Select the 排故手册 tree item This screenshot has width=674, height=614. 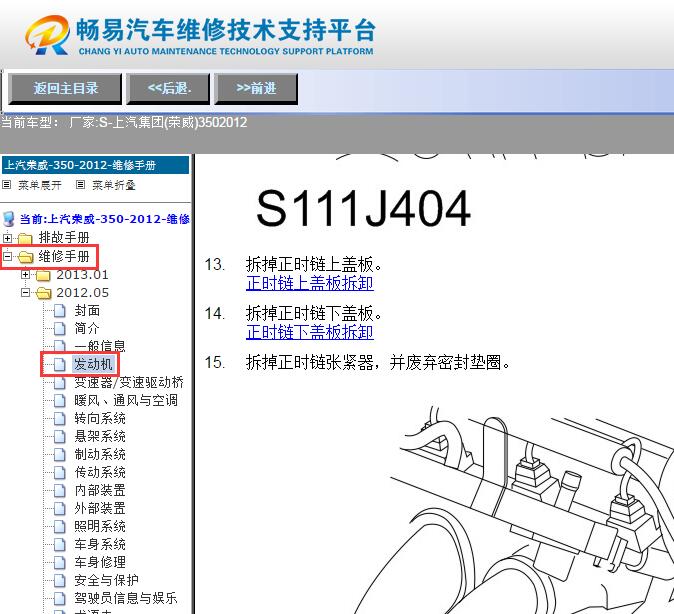(64, 237)
